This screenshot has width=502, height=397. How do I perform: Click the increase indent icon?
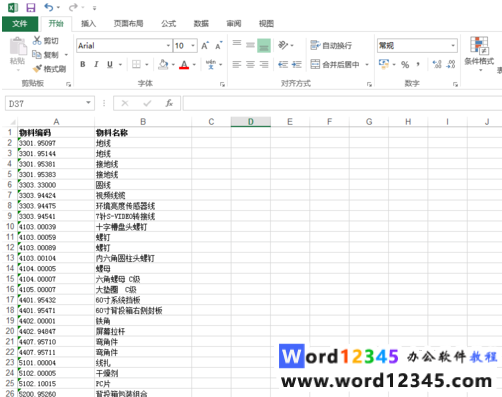pos(296,64)
